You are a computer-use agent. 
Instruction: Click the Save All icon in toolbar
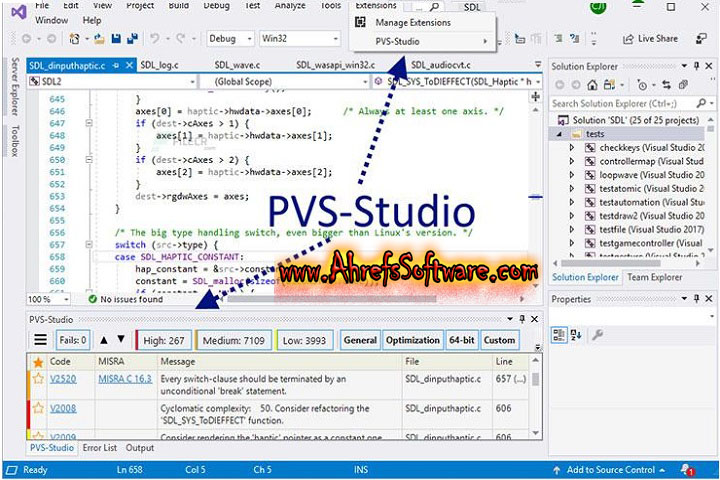coord(133,39)
